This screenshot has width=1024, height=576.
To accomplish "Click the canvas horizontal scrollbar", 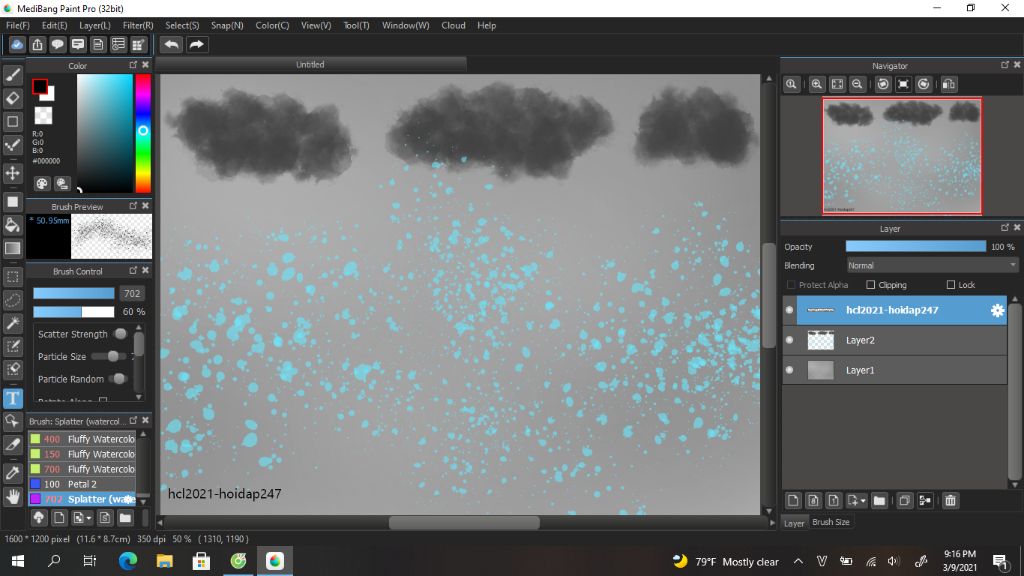I will pyautogui.click(x=464, y=523).
